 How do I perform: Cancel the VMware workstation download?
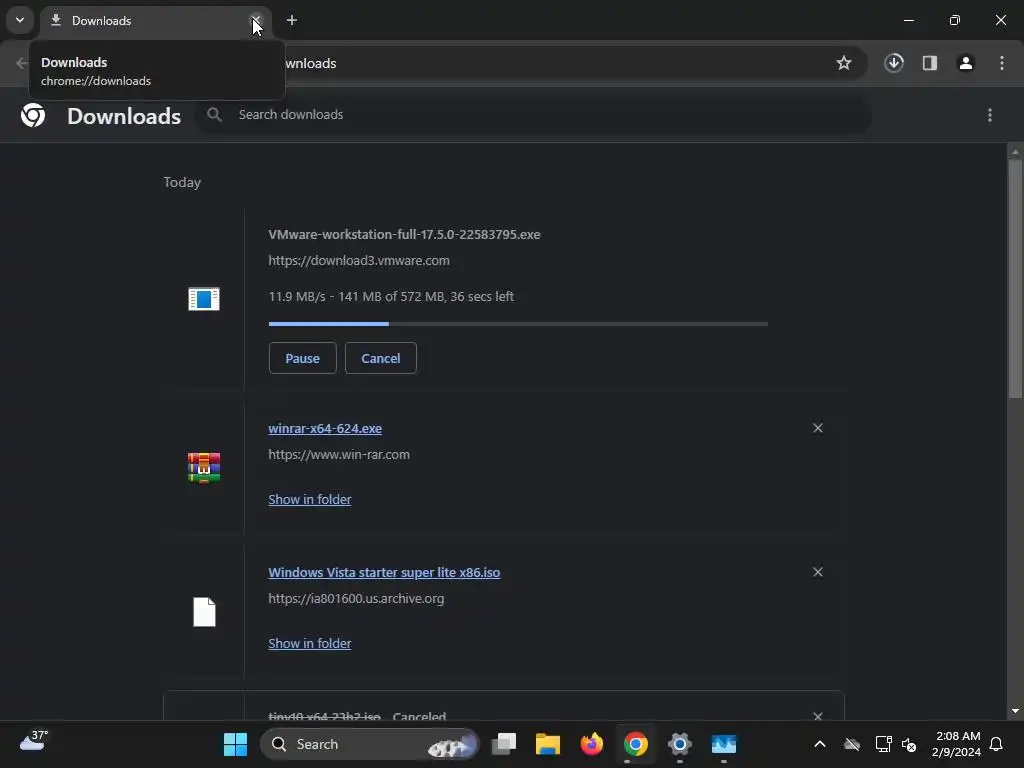point(381,358)
